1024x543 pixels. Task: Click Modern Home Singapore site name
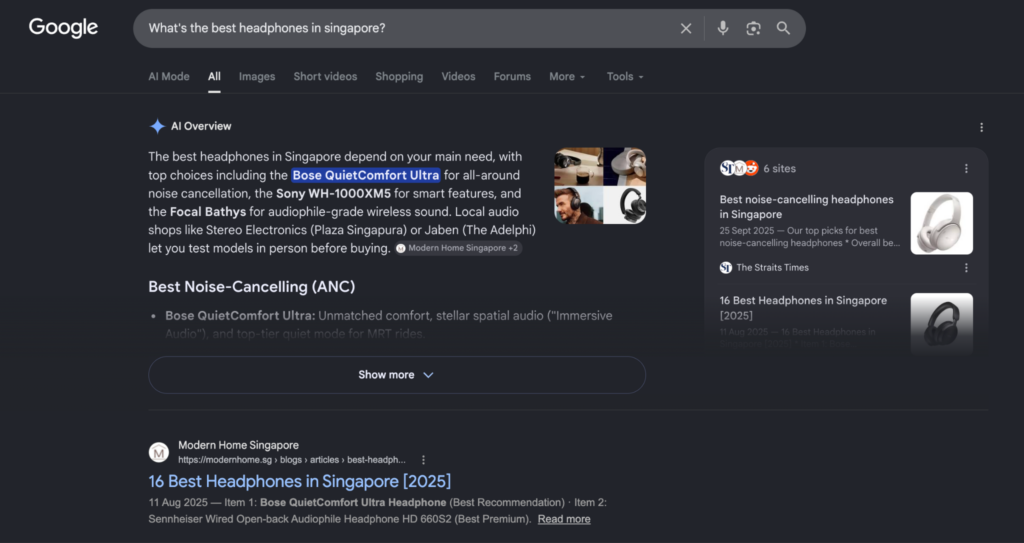(238, 445)
